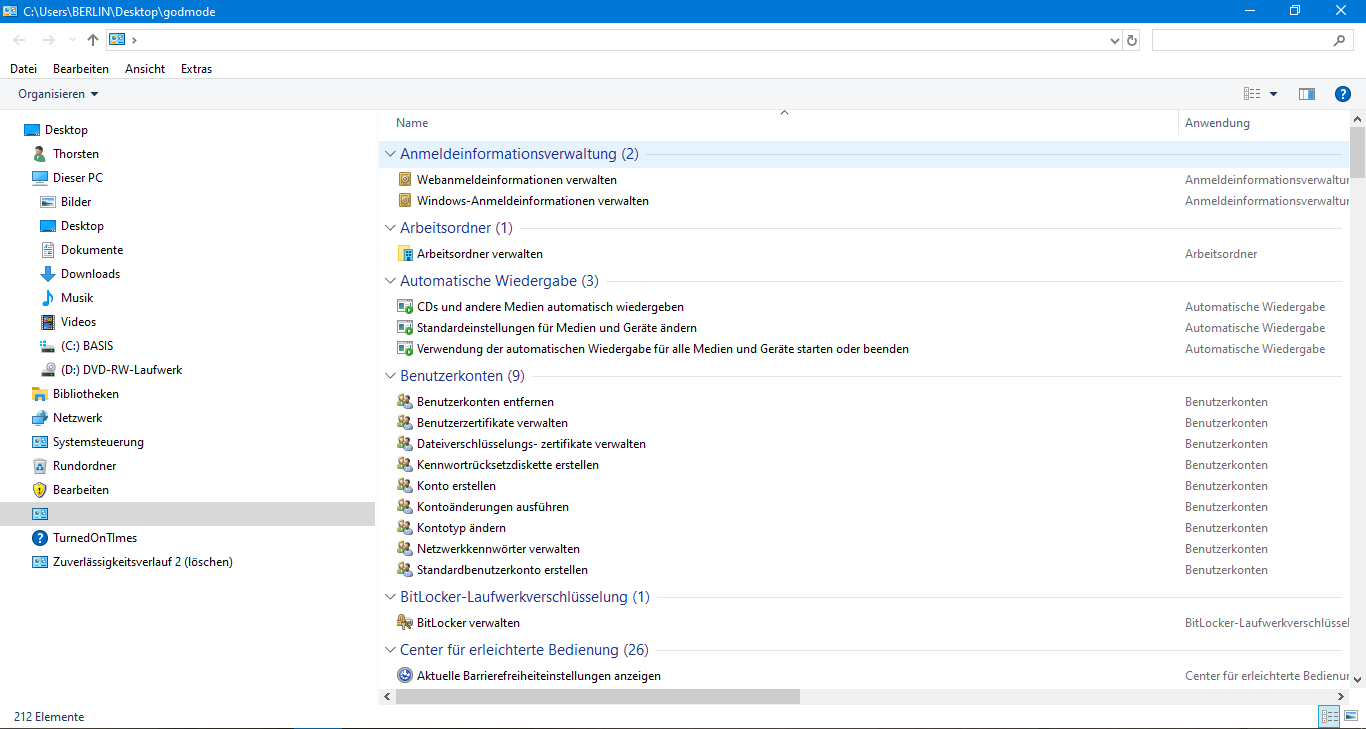Viewport: 1366px width, 729px height.
Task: Select Kontoänderungen ausführen row
Action: pyautogui.click(x=493, y=507)
